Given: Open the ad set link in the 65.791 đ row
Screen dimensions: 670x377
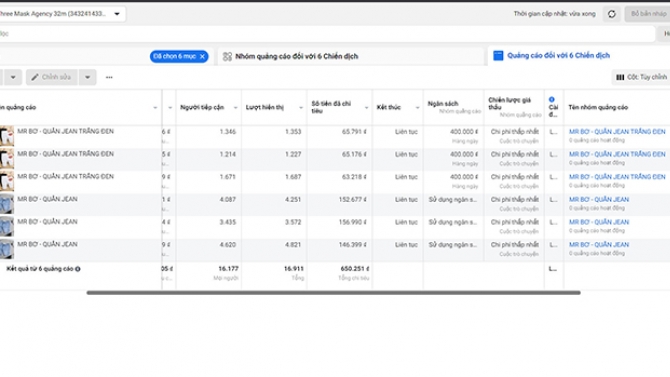Looking at the screenshot, I should coord(617,132).
